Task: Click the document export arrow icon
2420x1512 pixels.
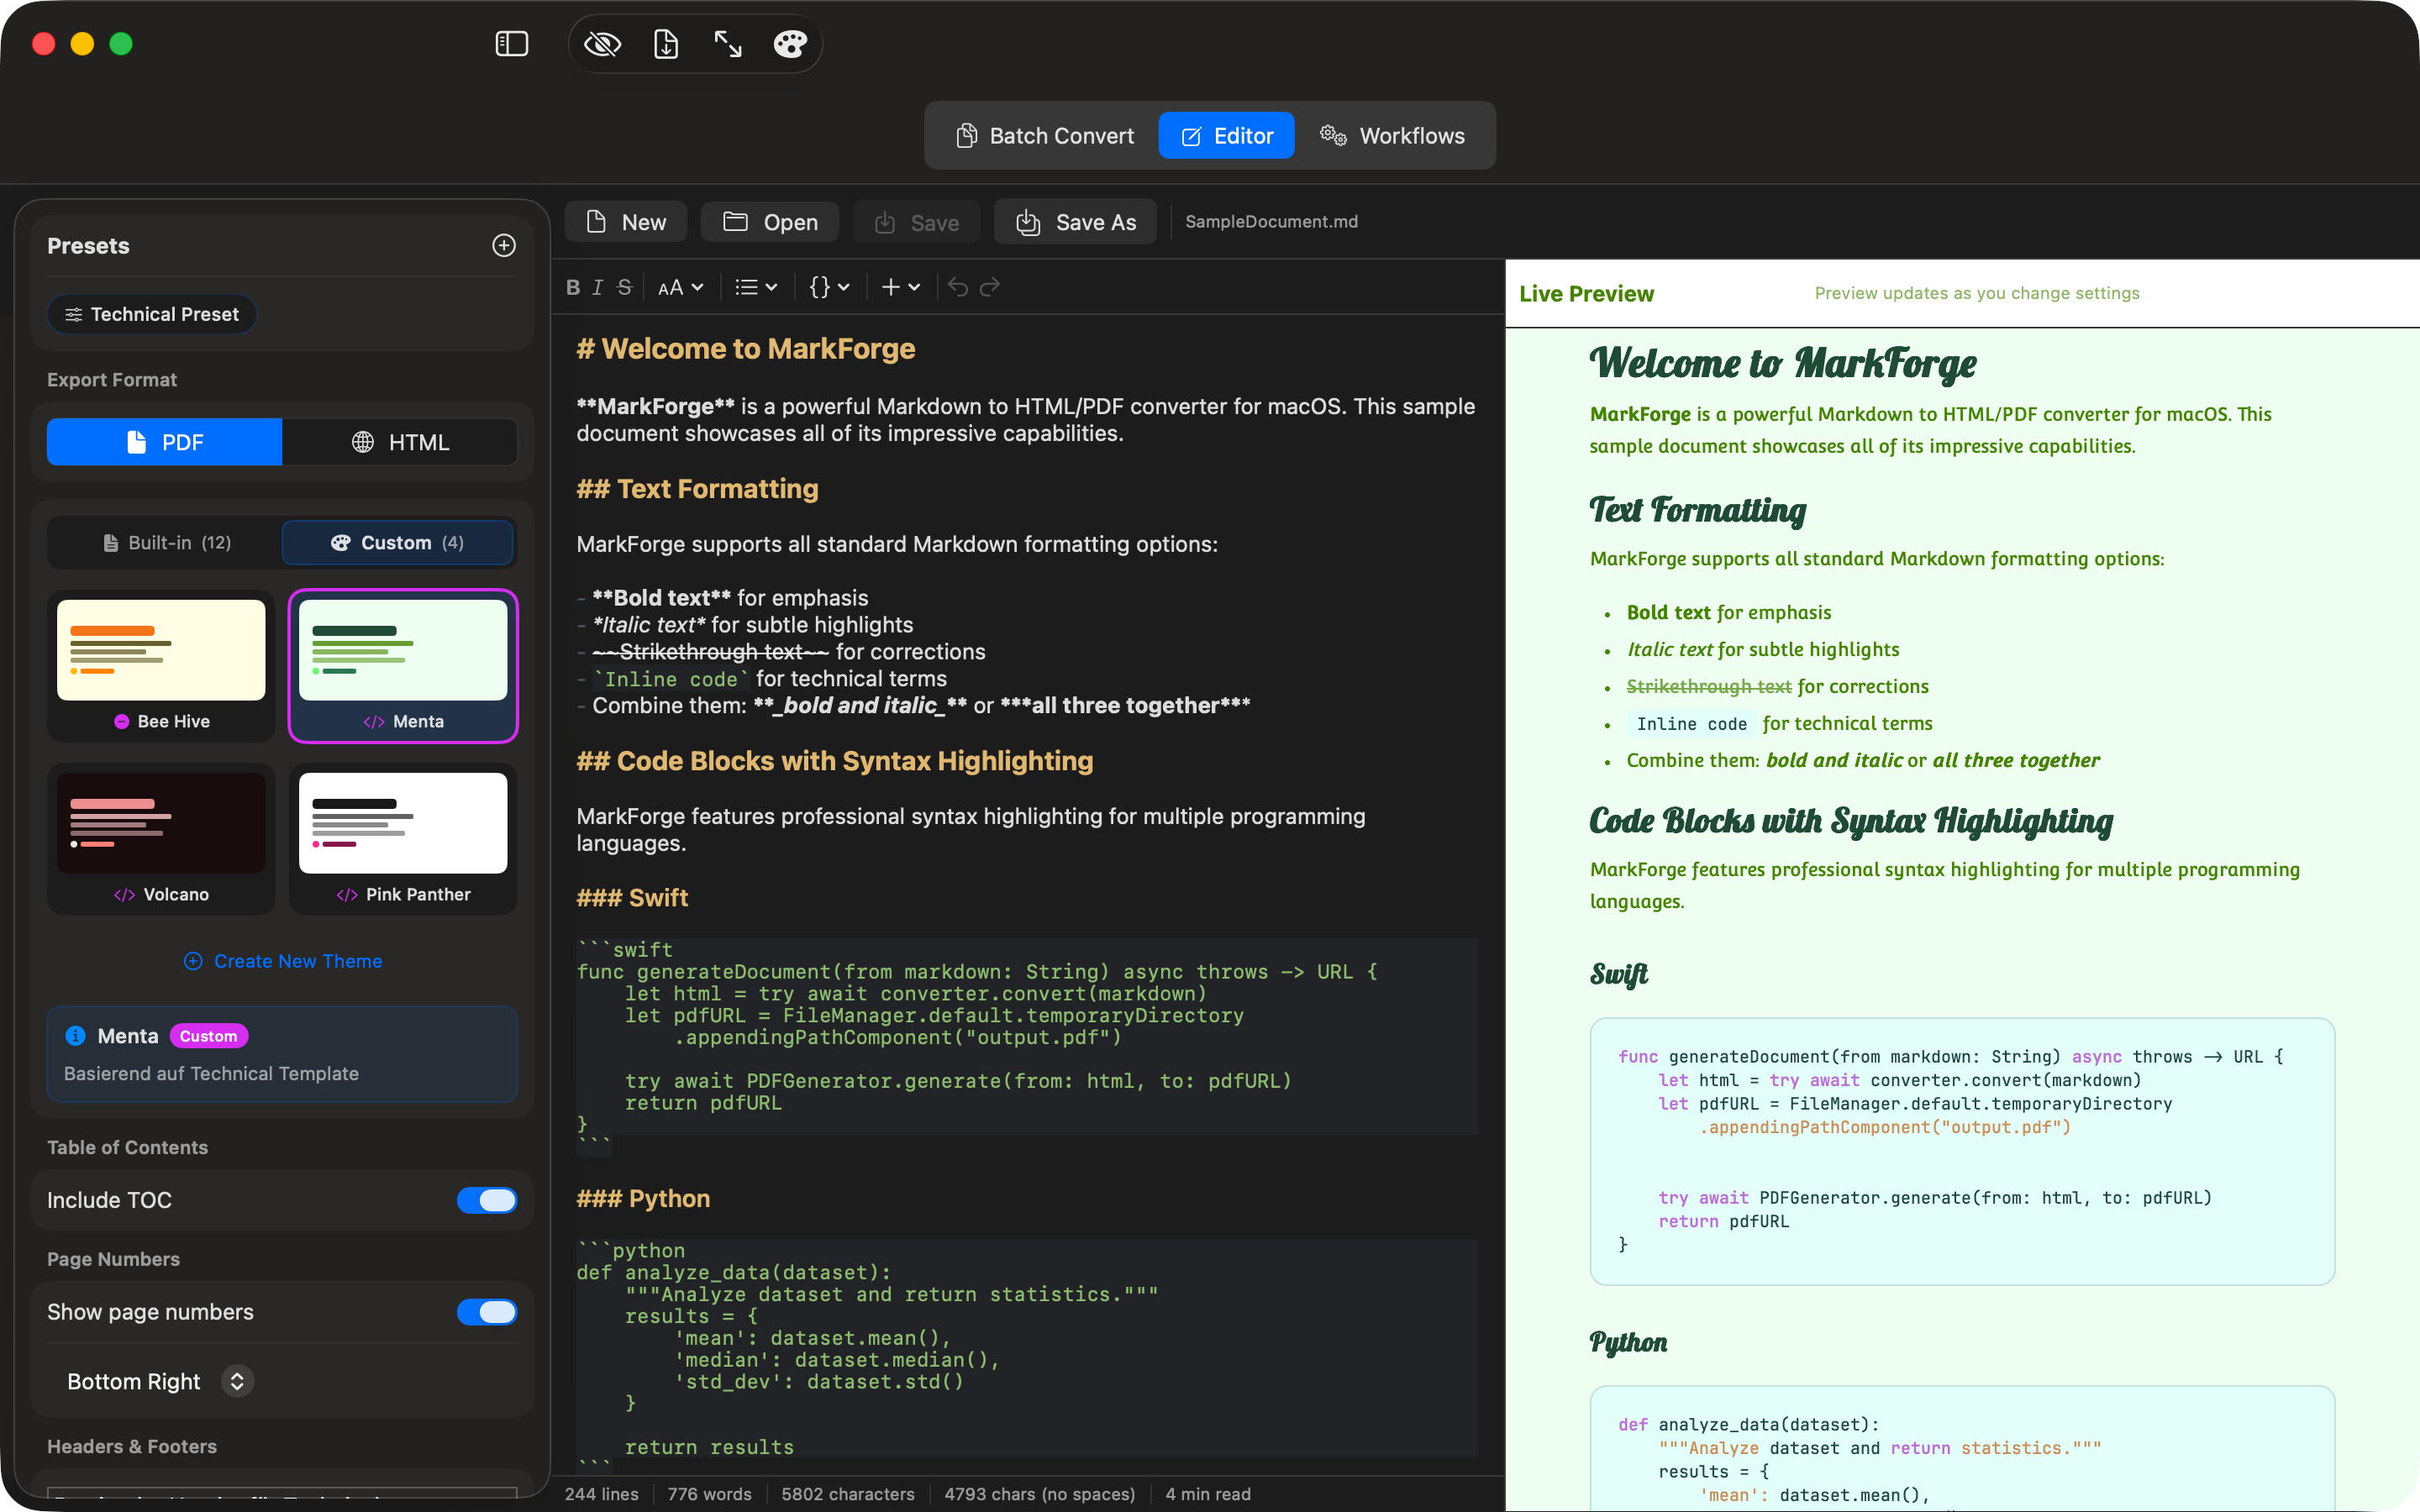Action: pyautogui.click(x=665, y=44)
